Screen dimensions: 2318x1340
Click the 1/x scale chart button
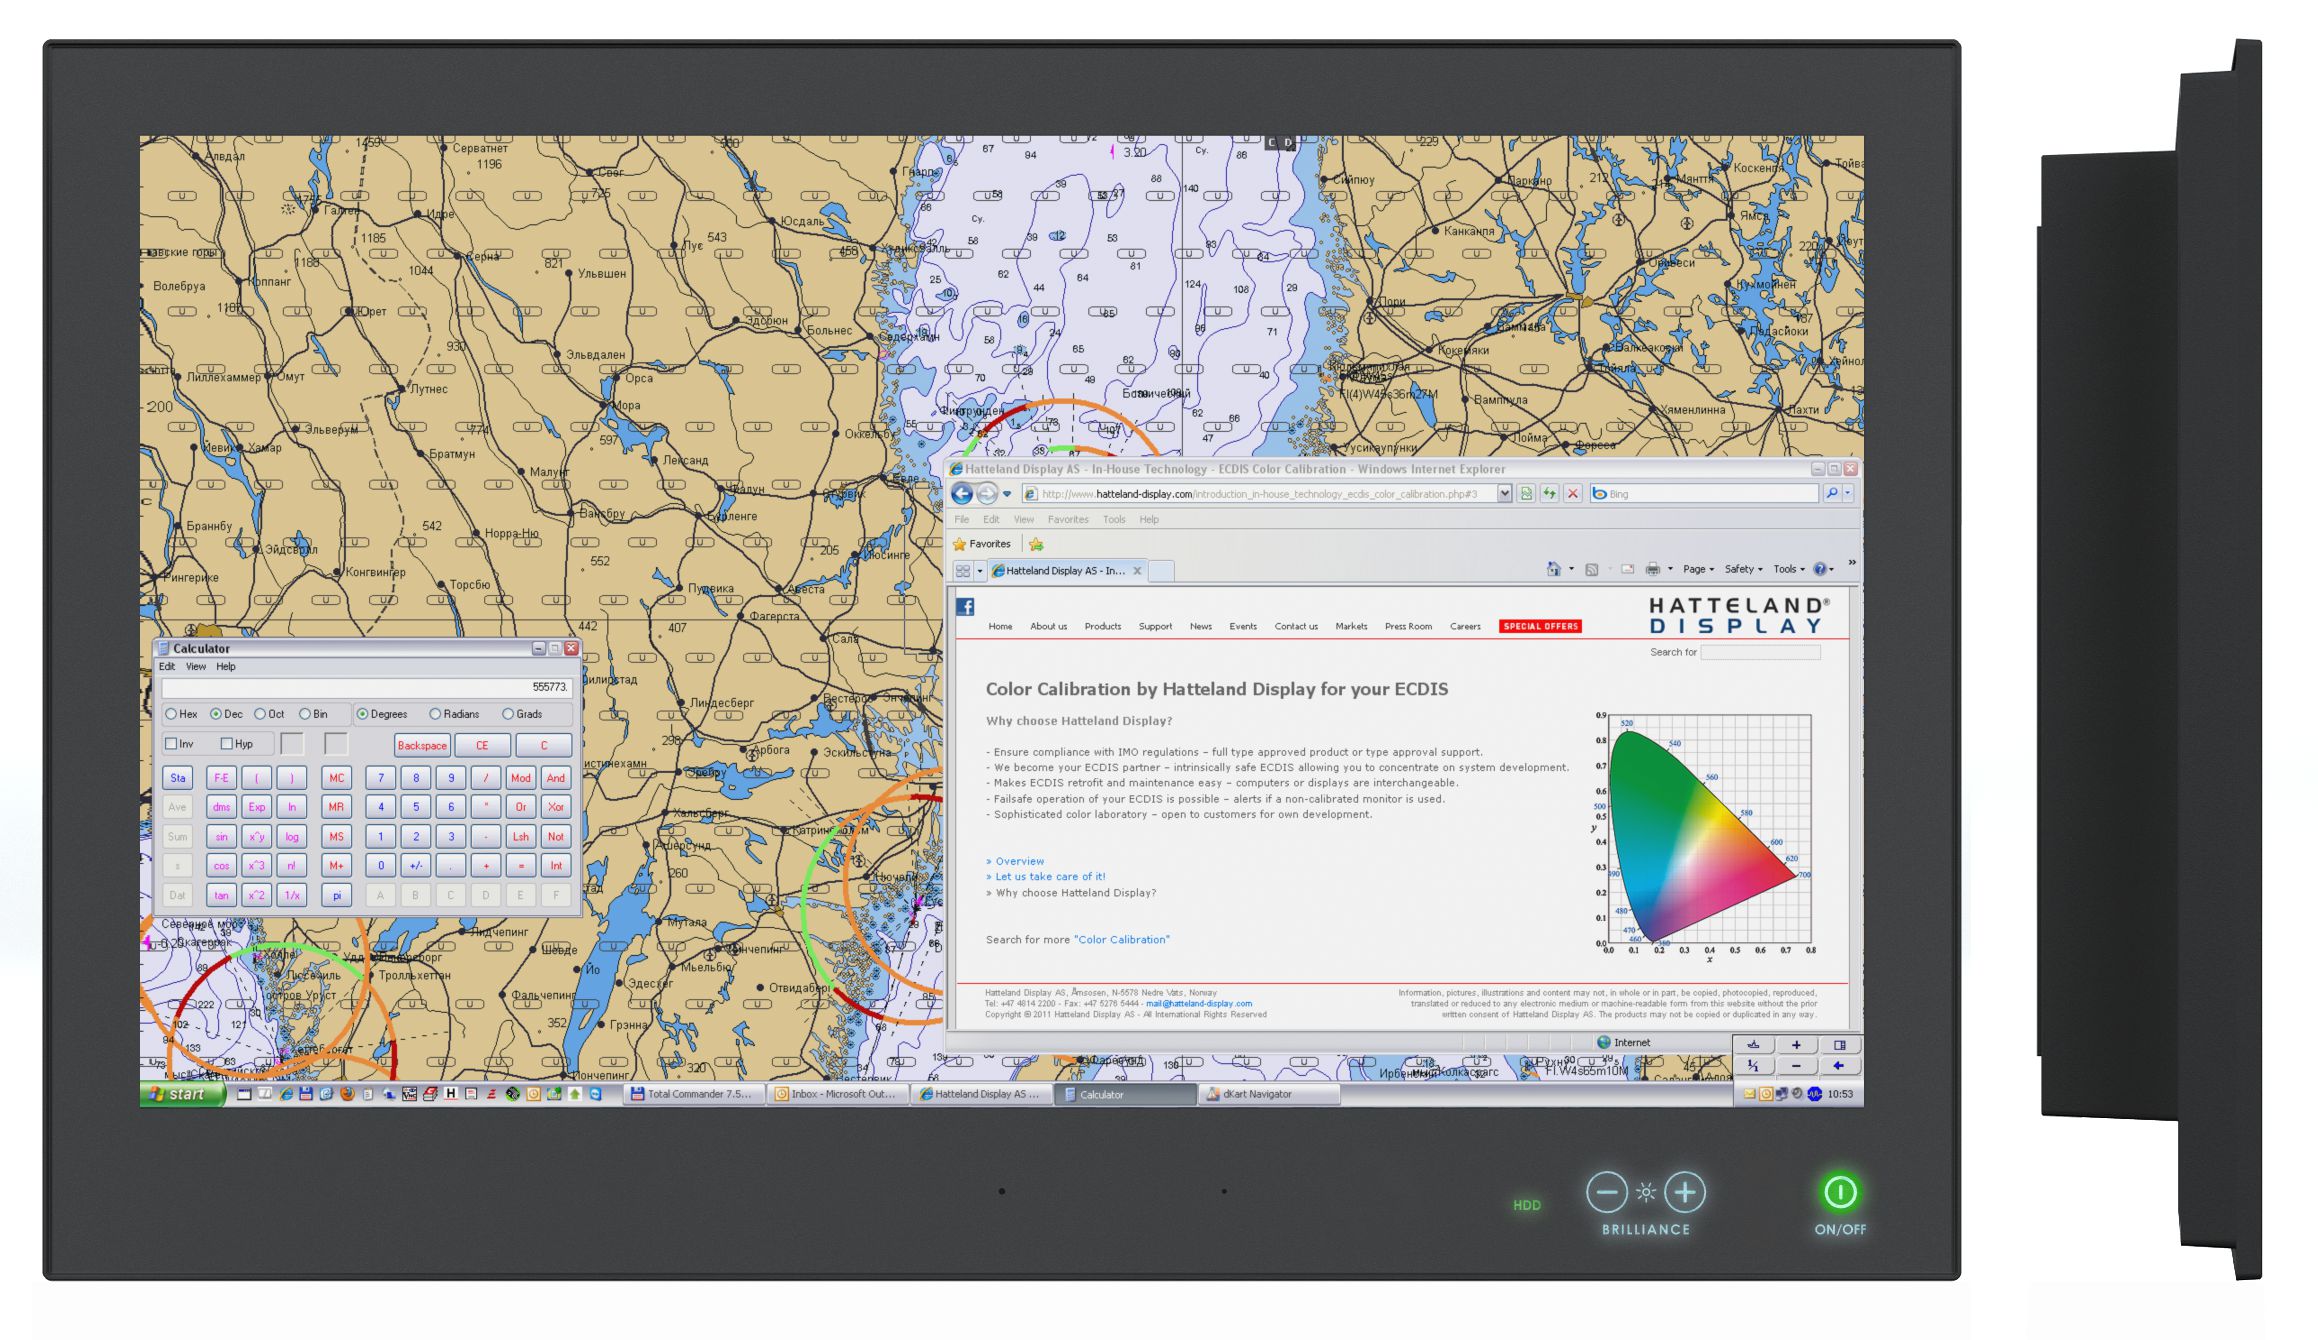[x=1753, y=1066]
